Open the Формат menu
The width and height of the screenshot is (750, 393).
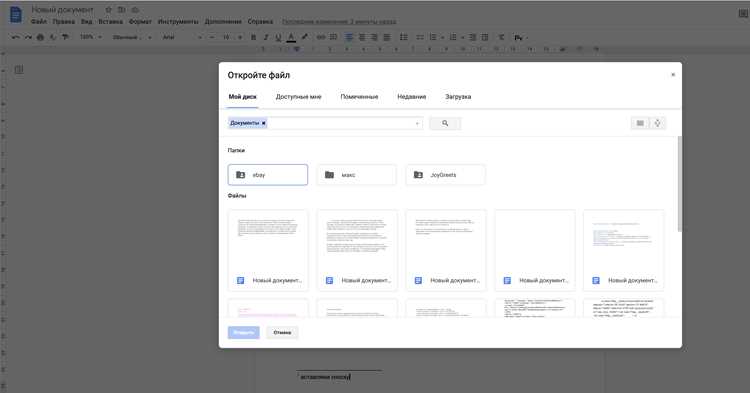click(140, 22)
